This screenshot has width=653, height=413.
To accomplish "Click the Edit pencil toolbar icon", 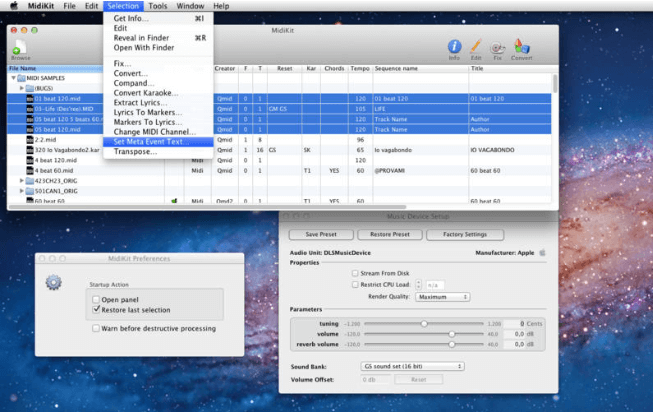I will pos(476,49).
